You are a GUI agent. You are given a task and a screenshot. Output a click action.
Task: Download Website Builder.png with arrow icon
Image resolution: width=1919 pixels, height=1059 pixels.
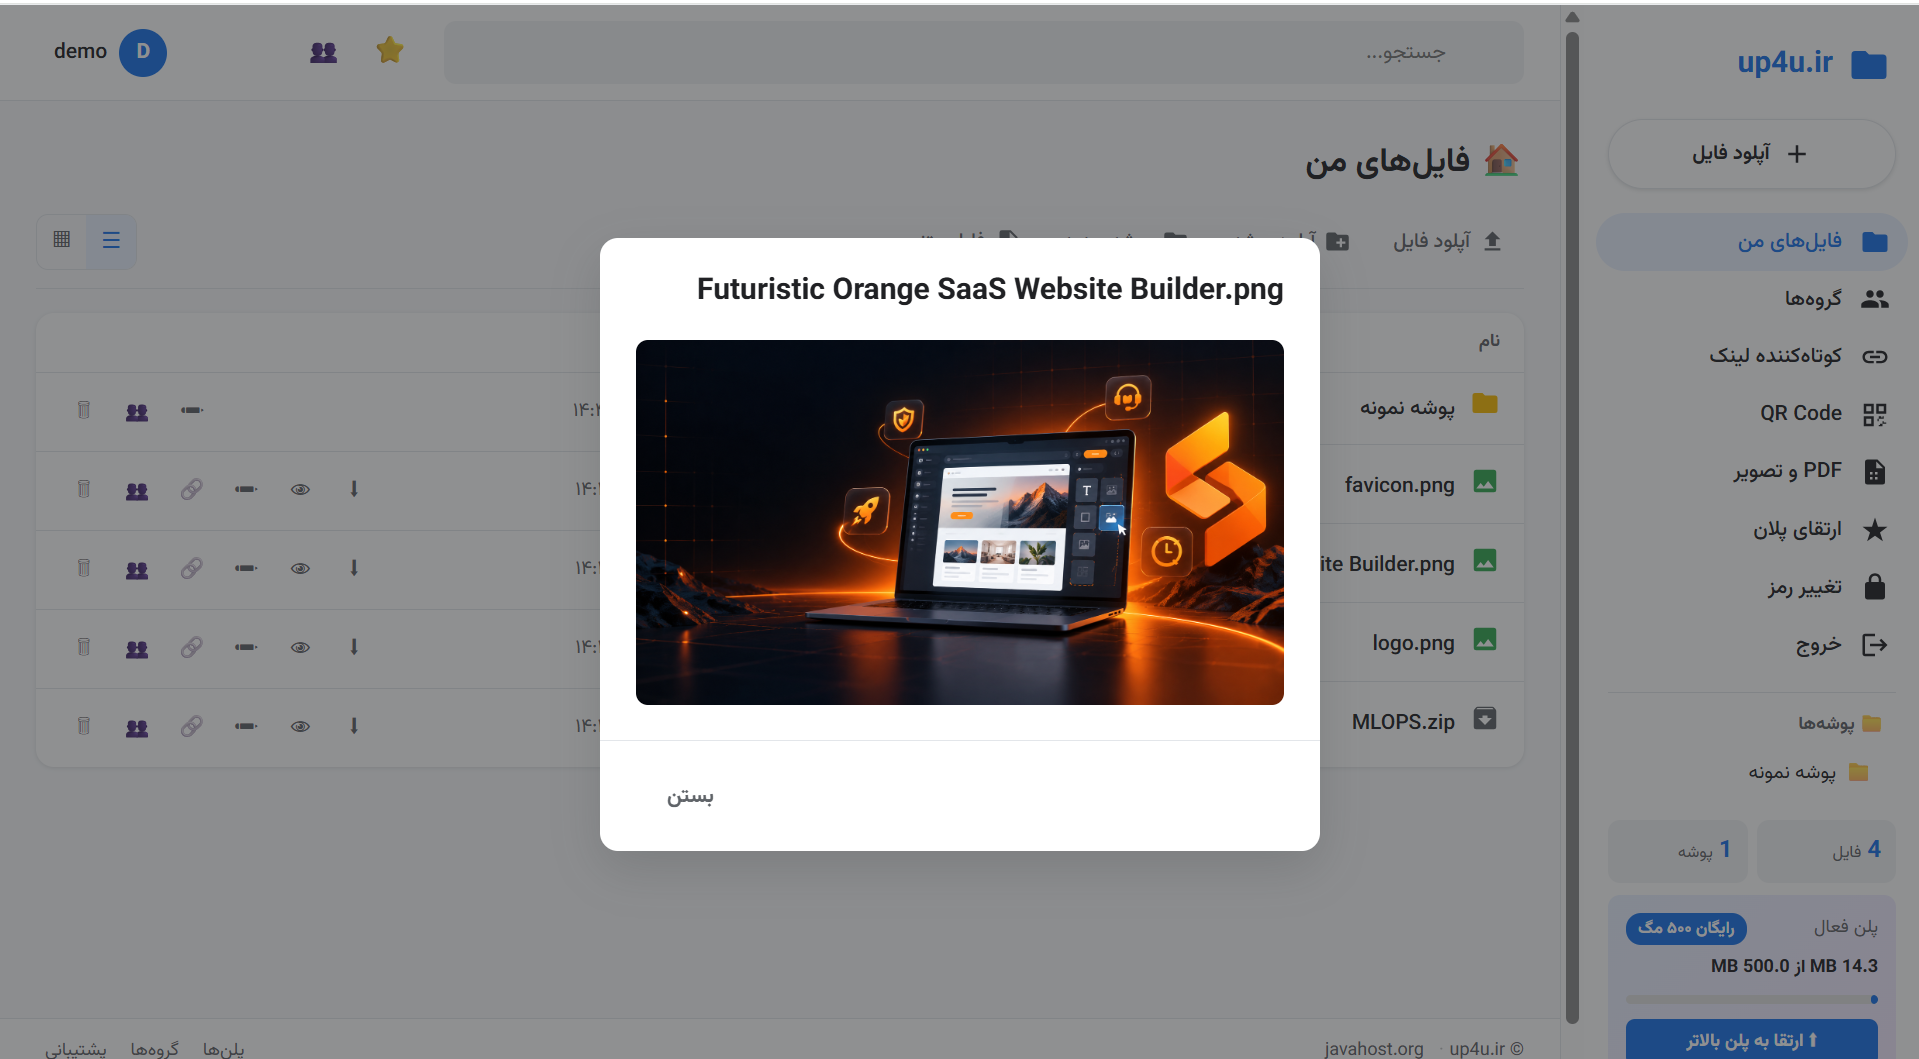[x=354, y=568]
